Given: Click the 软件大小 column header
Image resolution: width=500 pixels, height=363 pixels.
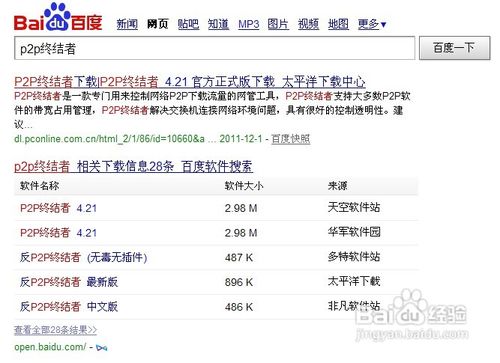Looking at the screenshot, I should click(244, 186).
